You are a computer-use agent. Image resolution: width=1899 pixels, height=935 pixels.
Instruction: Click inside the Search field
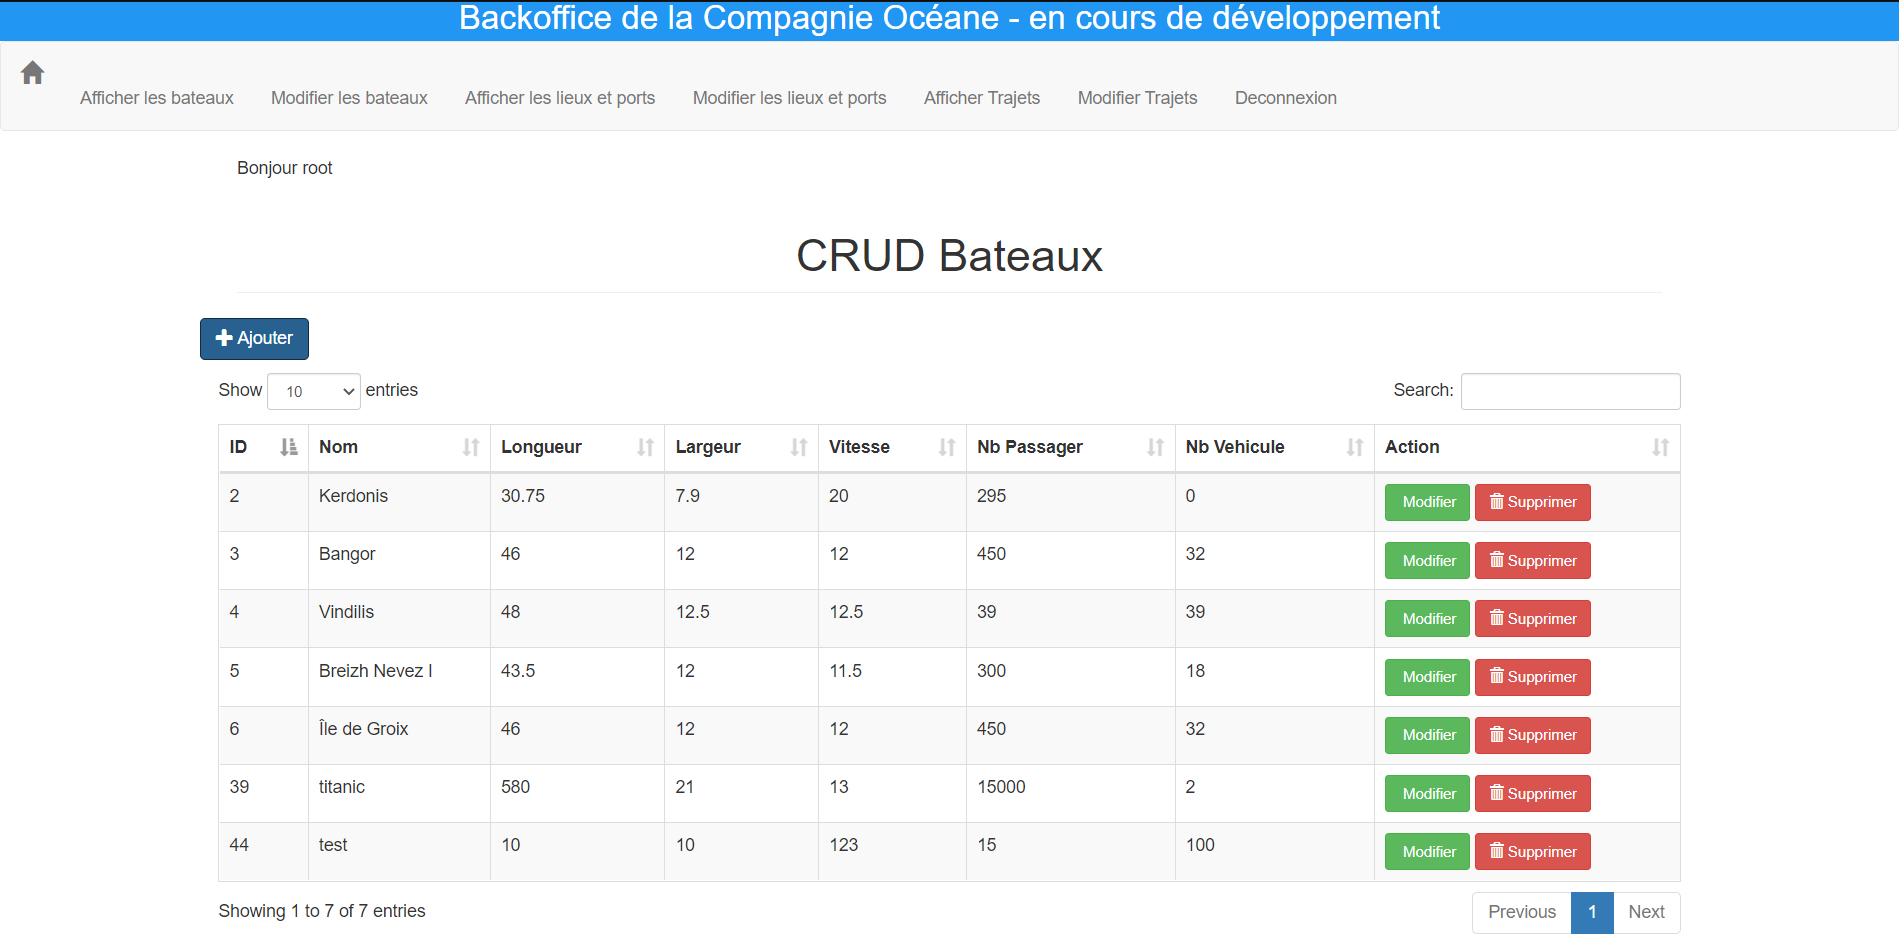point(1570,391)
